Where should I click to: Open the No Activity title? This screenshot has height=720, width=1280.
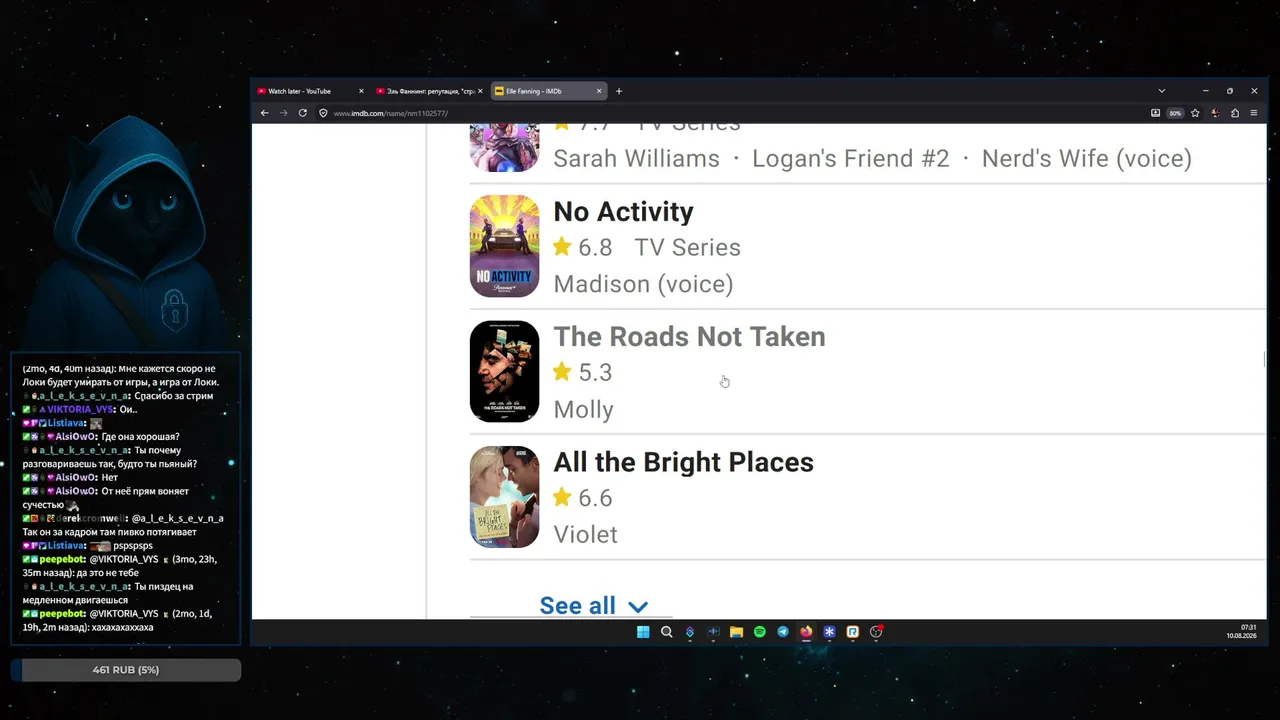623,211
